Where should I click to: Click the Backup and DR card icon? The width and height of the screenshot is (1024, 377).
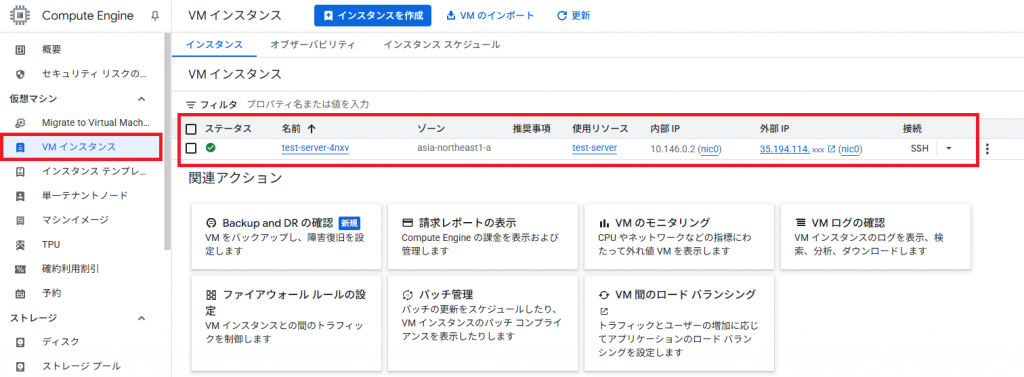[211, 222]
